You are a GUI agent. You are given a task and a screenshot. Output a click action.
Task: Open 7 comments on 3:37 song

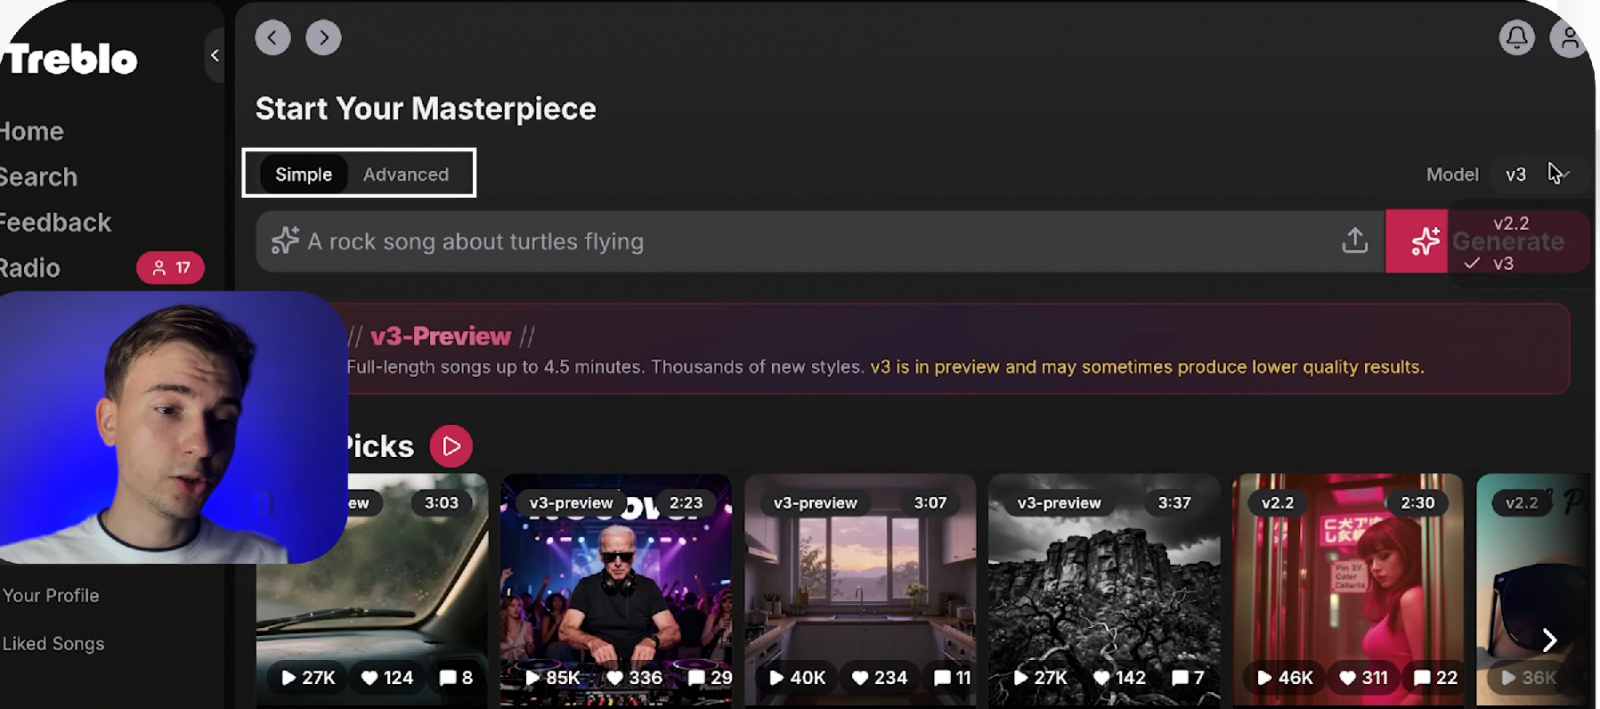(x=1188, y=677)
